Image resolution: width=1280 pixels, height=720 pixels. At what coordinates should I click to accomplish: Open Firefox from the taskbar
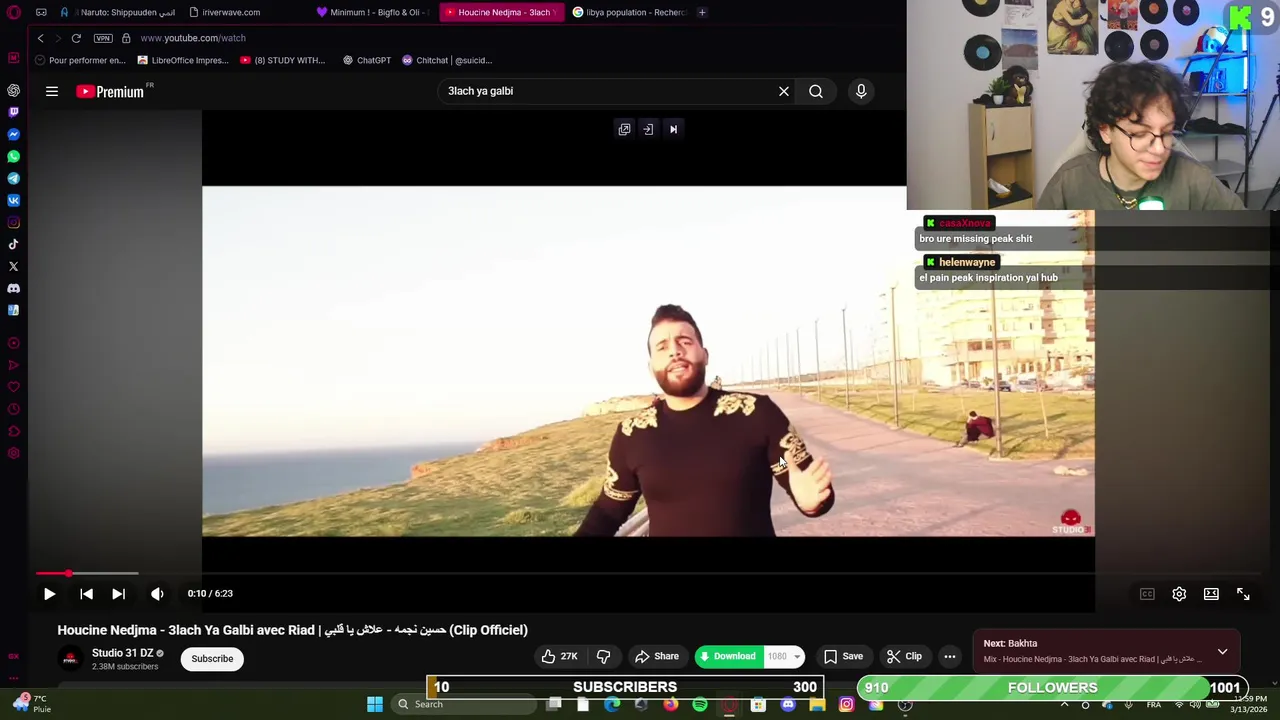click(670, 704)
